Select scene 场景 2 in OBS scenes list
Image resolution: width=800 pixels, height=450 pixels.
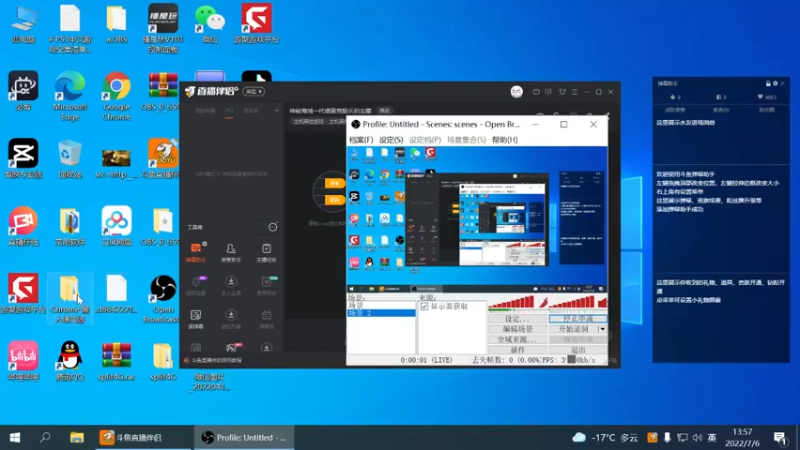coord(381,313)
